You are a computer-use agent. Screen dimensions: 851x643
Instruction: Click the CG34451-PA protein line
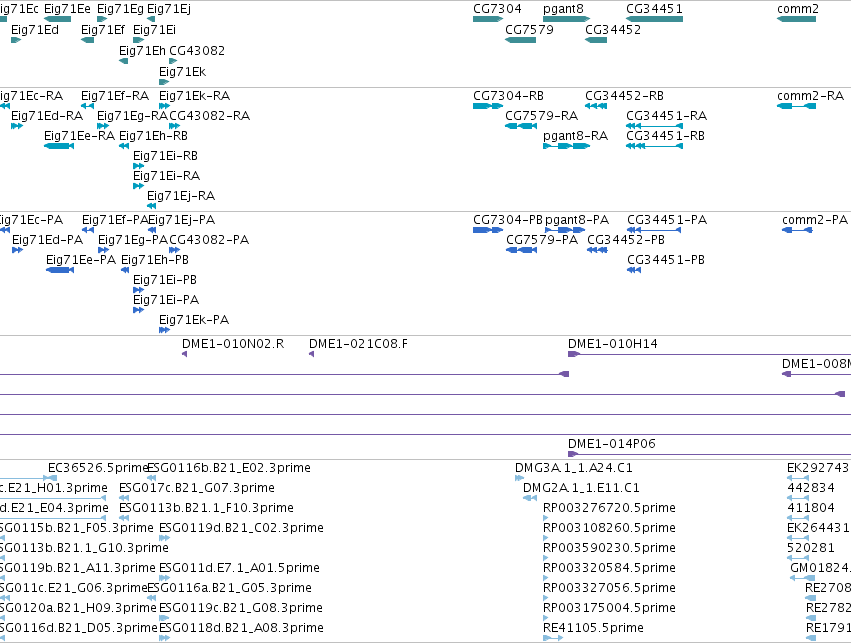[654, 230]
